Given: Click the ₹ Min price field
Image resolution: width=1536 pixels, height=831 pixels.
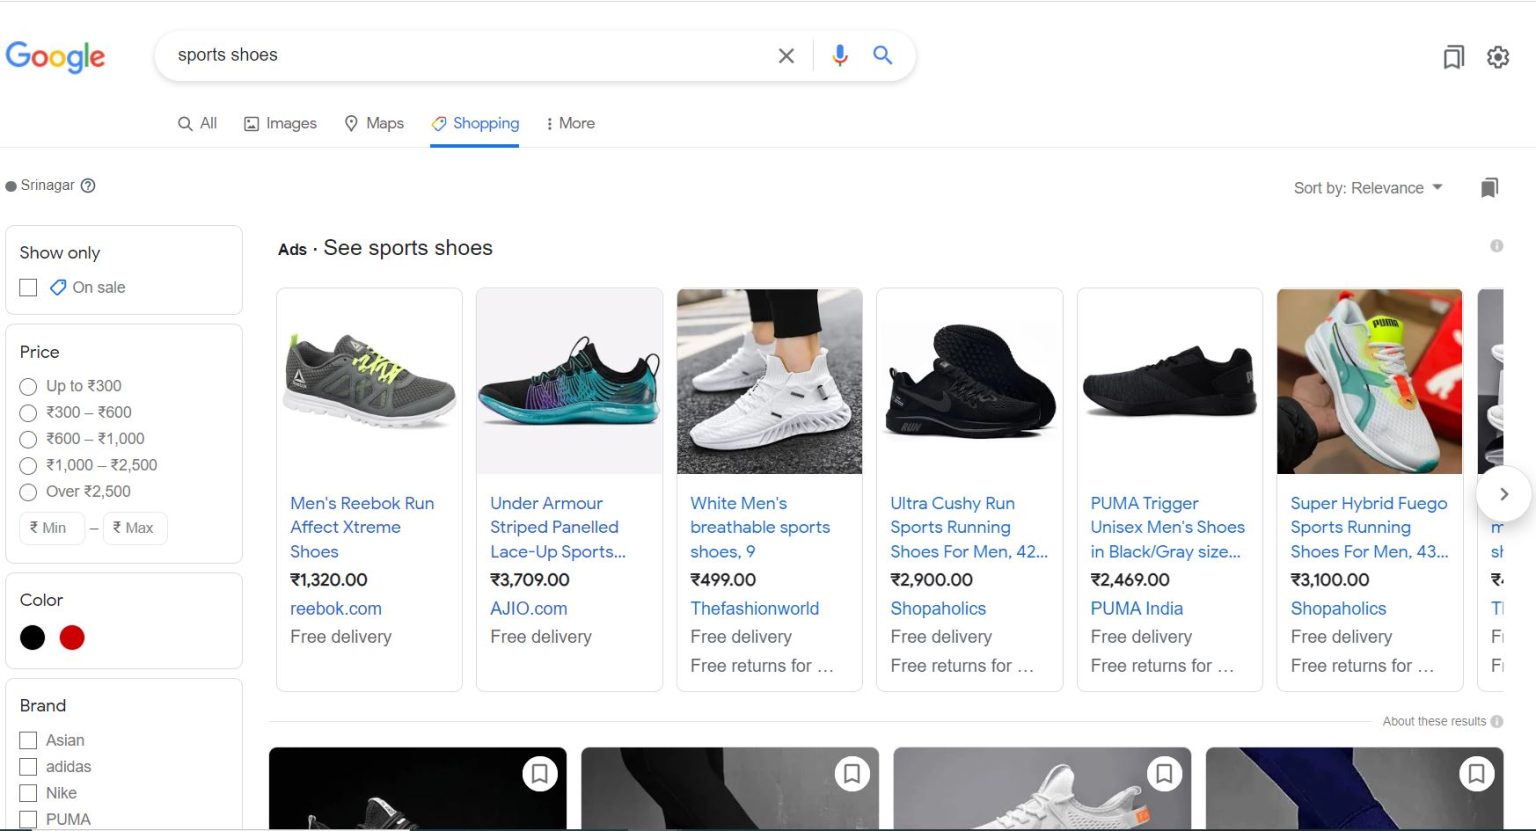Looking at the screenshot, I should pos(52,528).
